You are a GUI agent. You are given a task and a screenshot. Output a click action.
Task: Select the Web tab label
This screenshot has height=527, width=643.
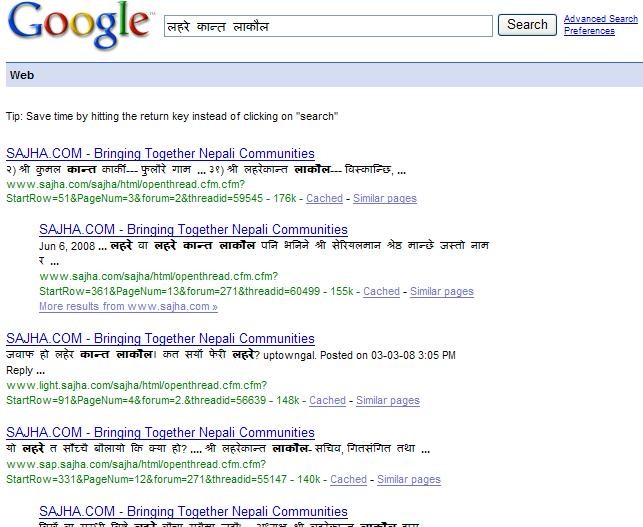click(x=22, y=75)
